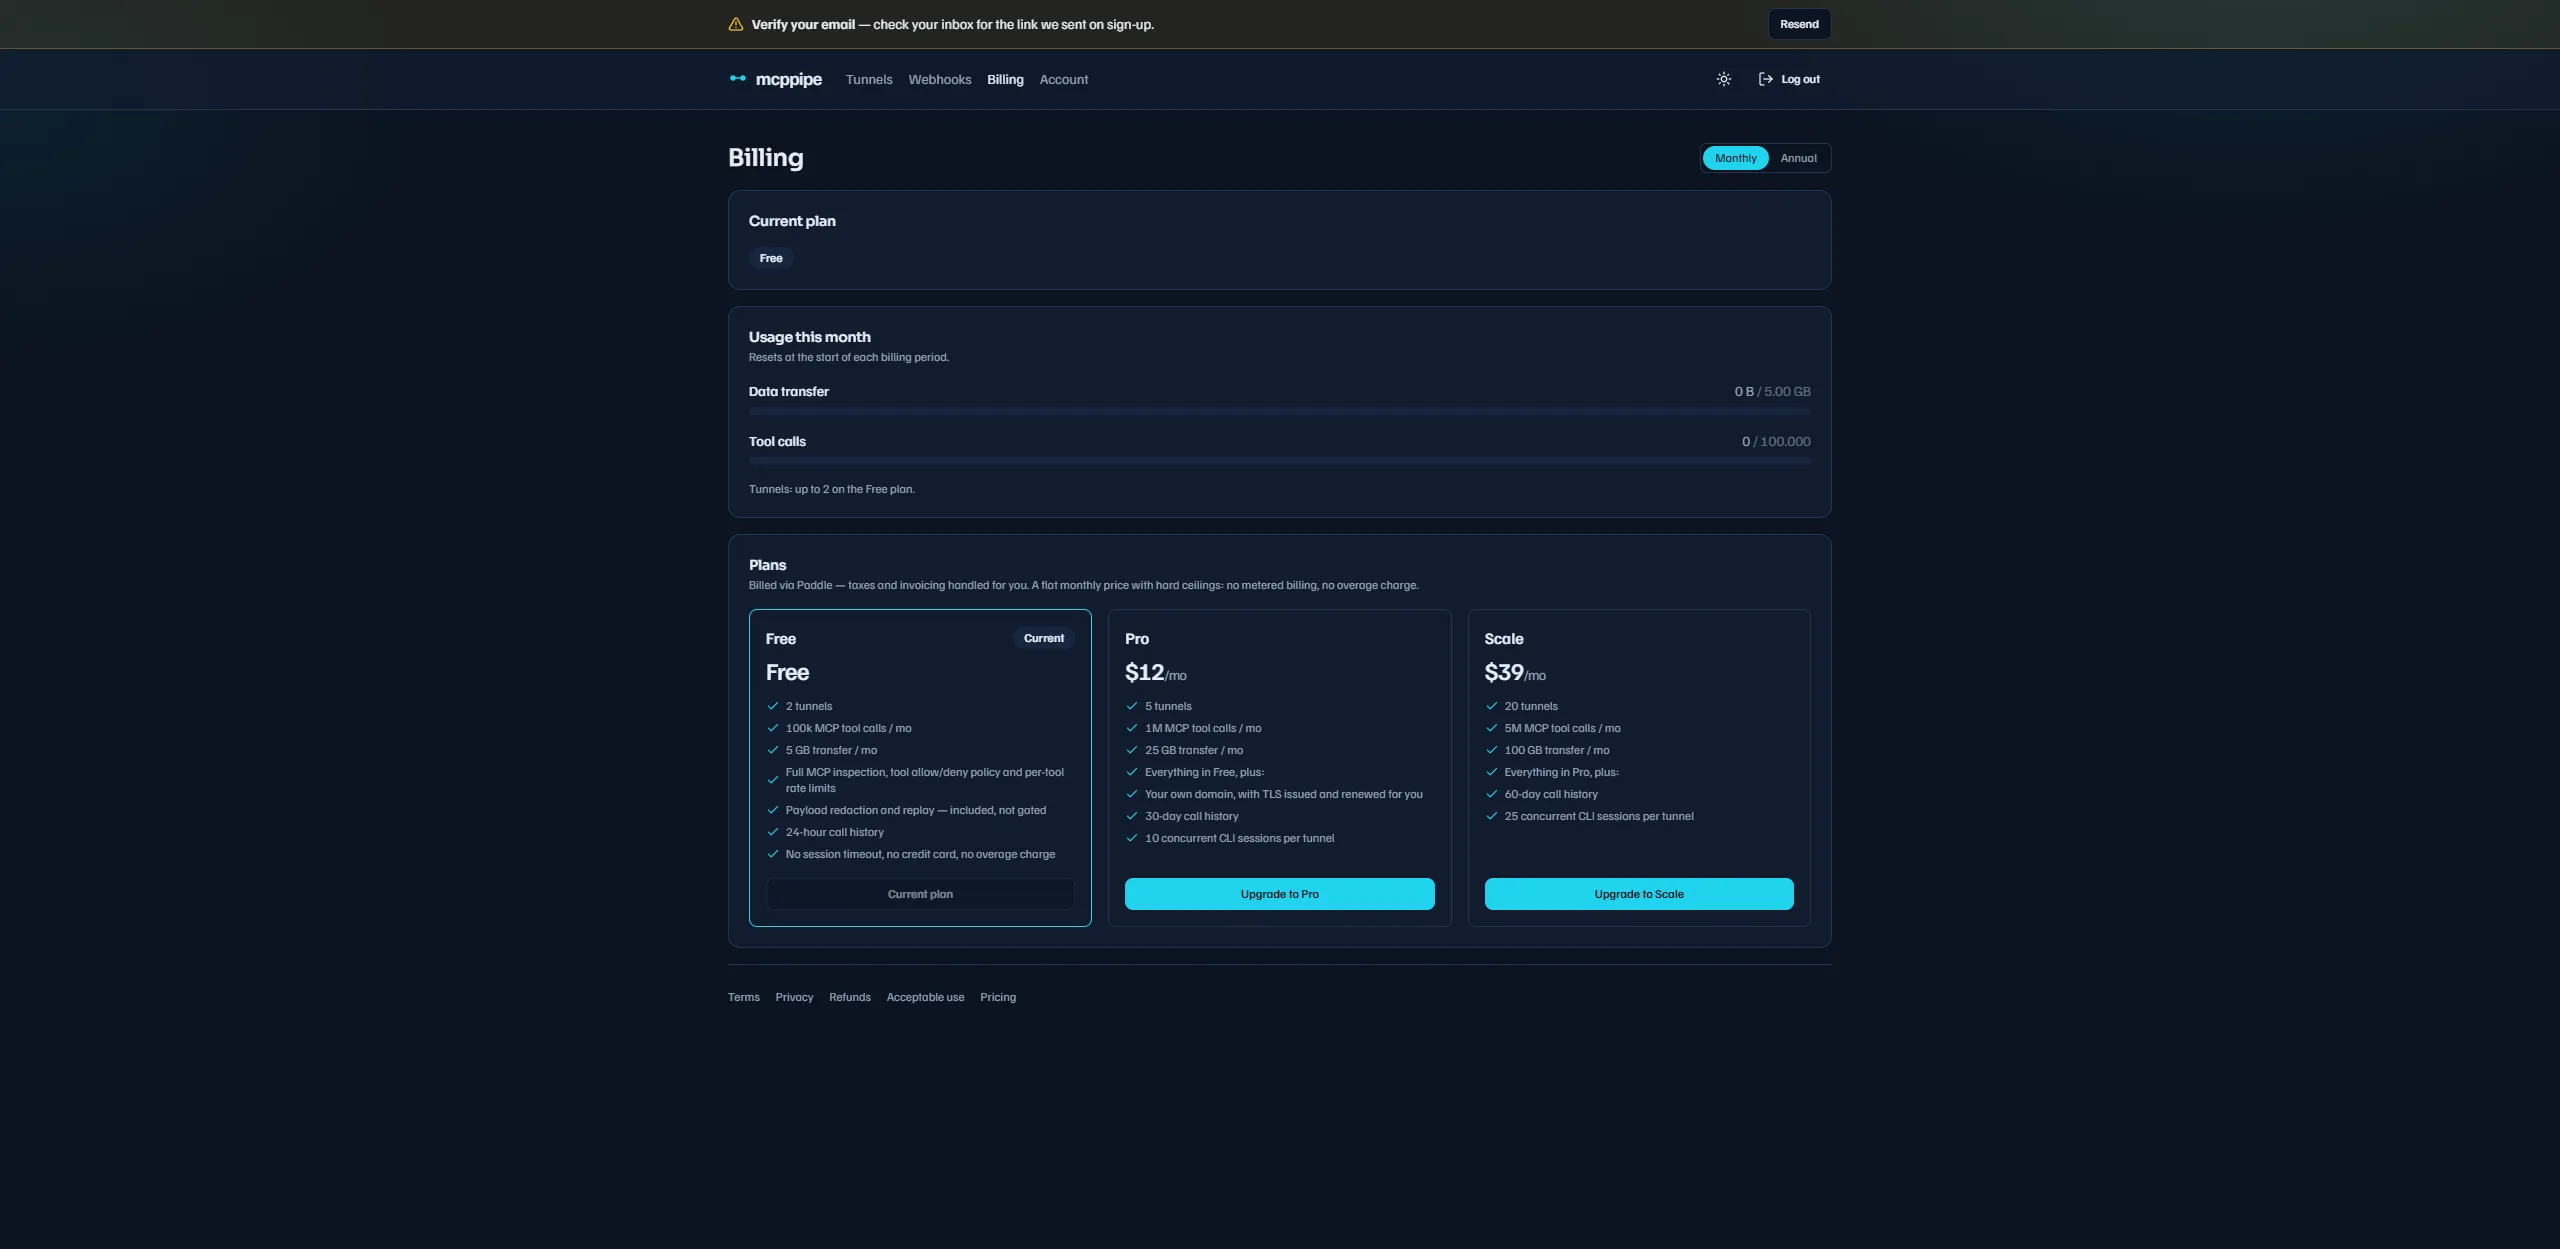The image size is (2560, 1249).
Task: Click 'Resets at the start of each billing period.'
Action: click(x=848, y=357)
